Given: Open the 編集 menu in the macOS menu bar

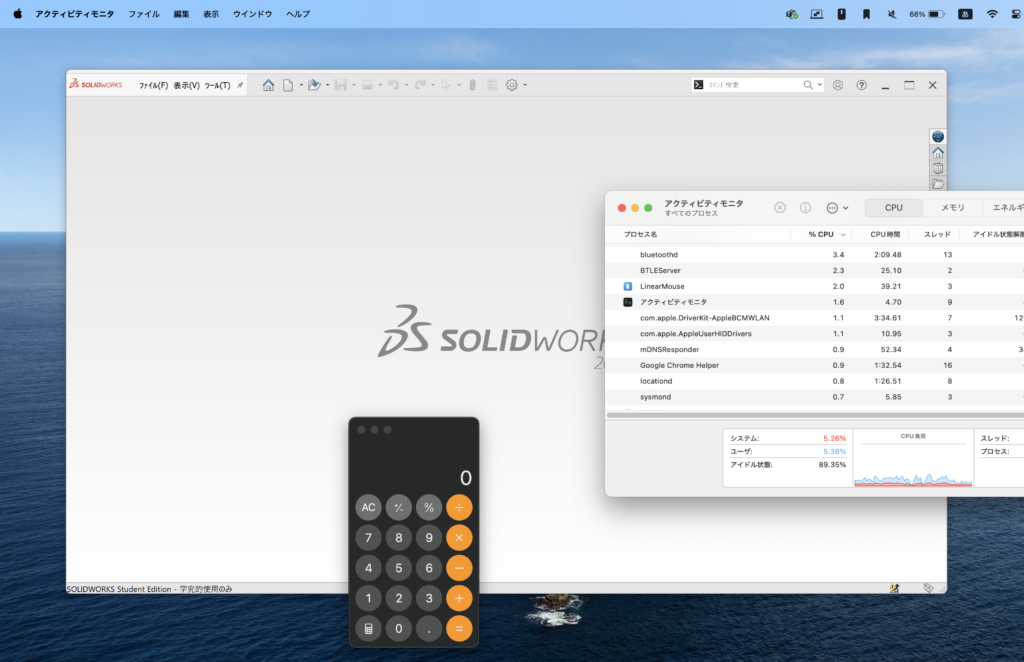Looking at the screenshot, I should coord(182,14).
